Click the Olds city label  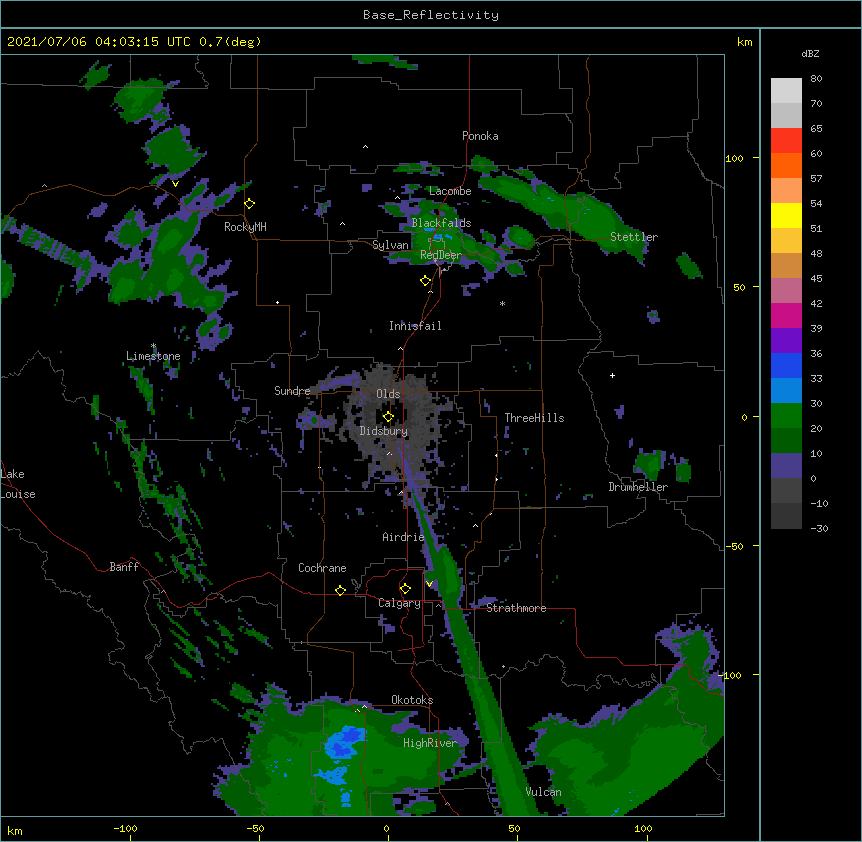[388, 394]
